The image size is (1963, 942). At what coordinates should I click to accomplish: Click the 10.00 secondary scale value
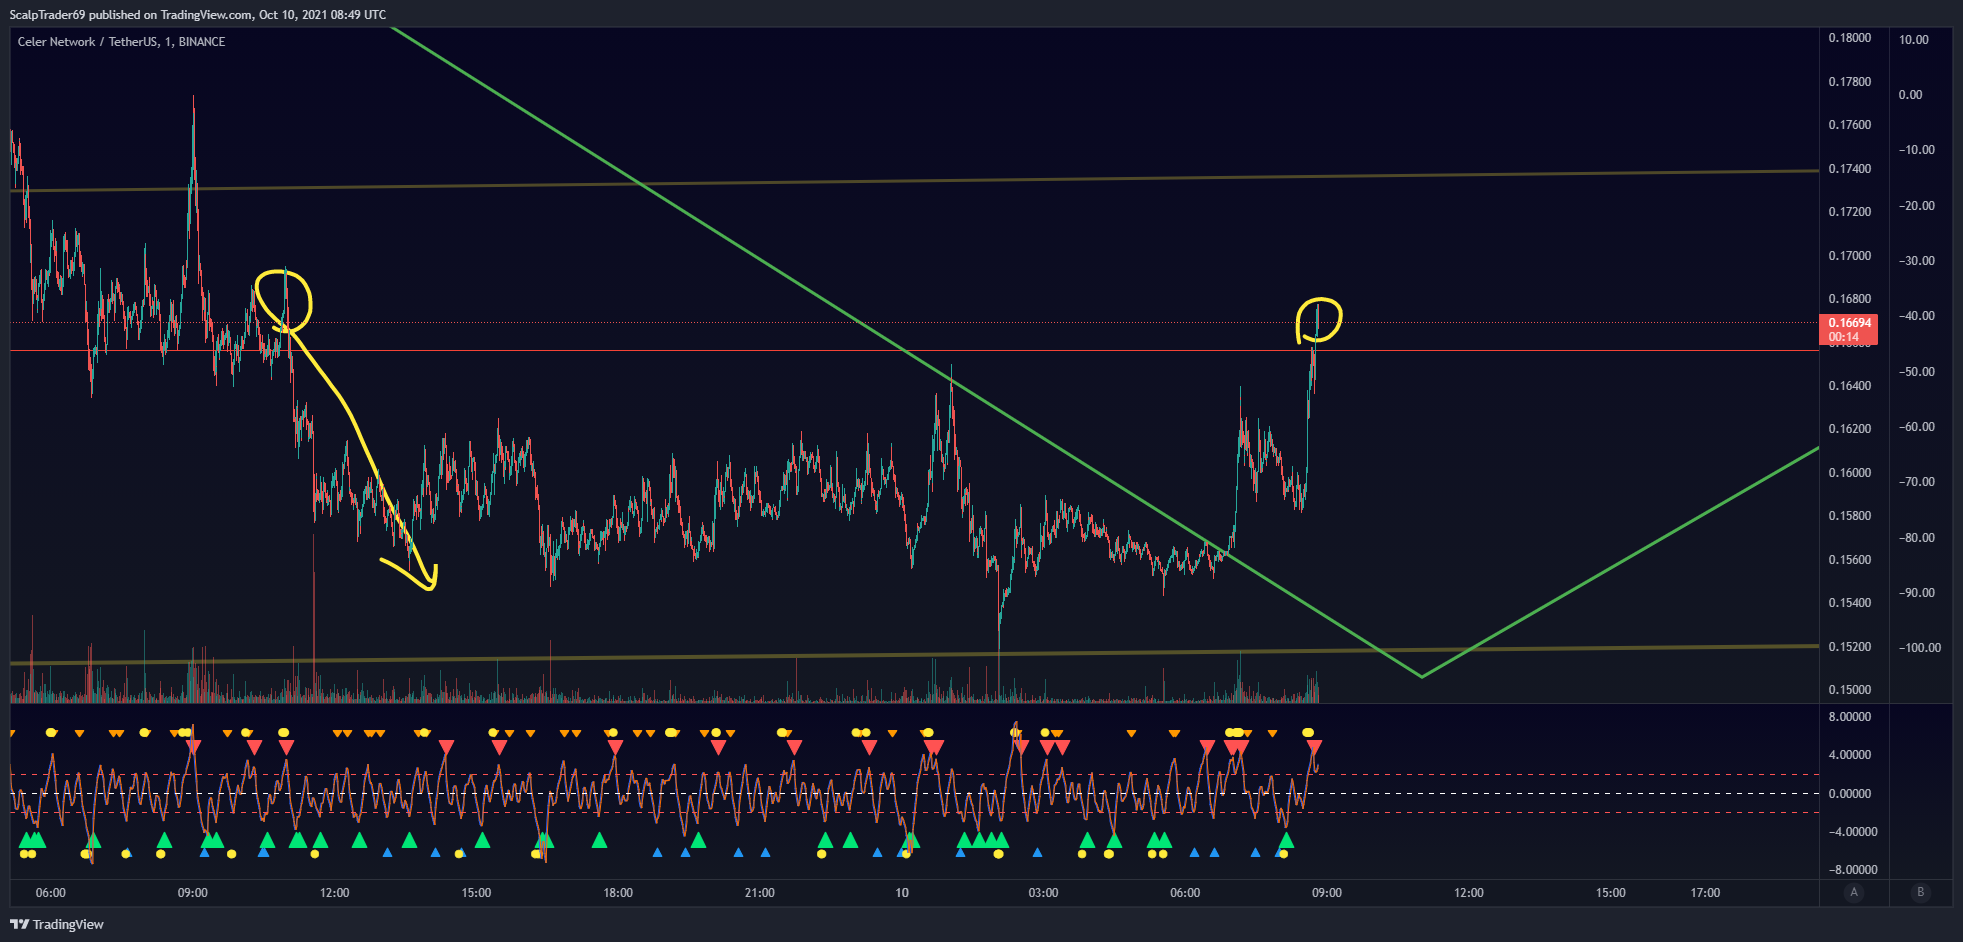point(1914,40)
